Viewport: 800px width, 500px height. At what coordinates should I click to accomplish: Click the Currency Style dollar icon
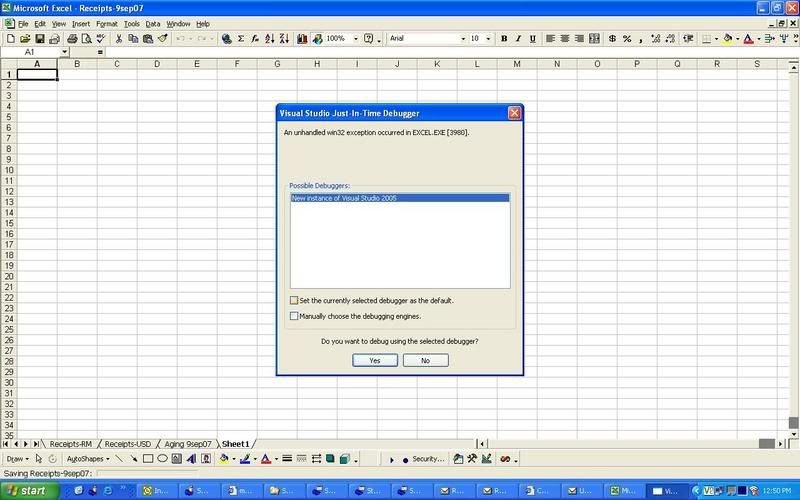coord(612,39)
